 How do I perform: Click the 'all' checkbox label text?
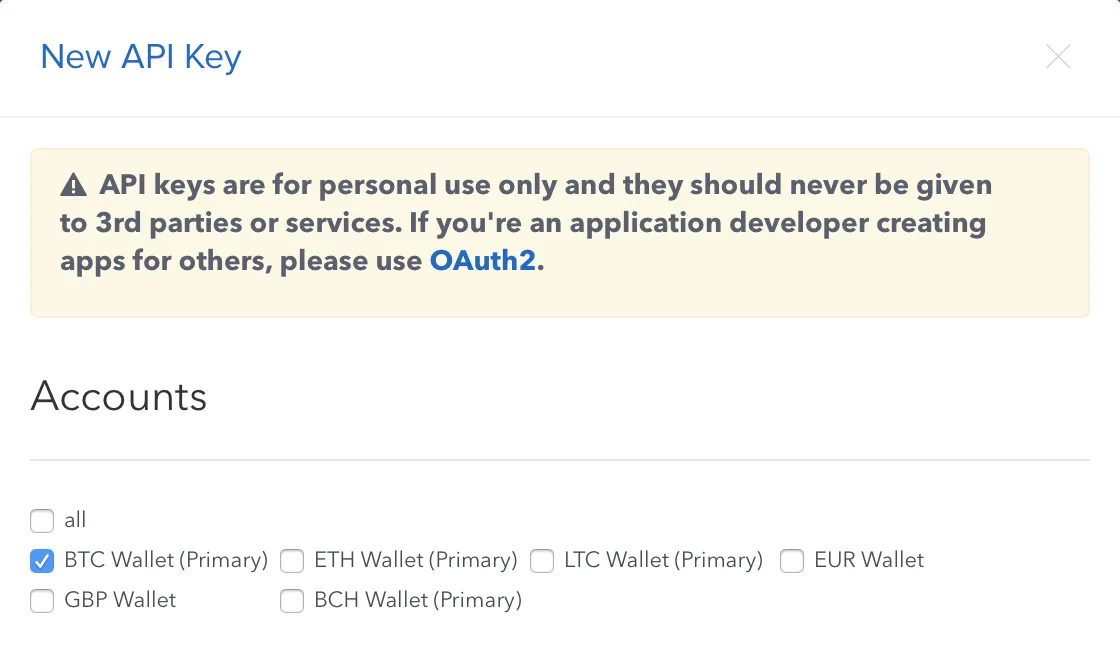click(75, 520)
